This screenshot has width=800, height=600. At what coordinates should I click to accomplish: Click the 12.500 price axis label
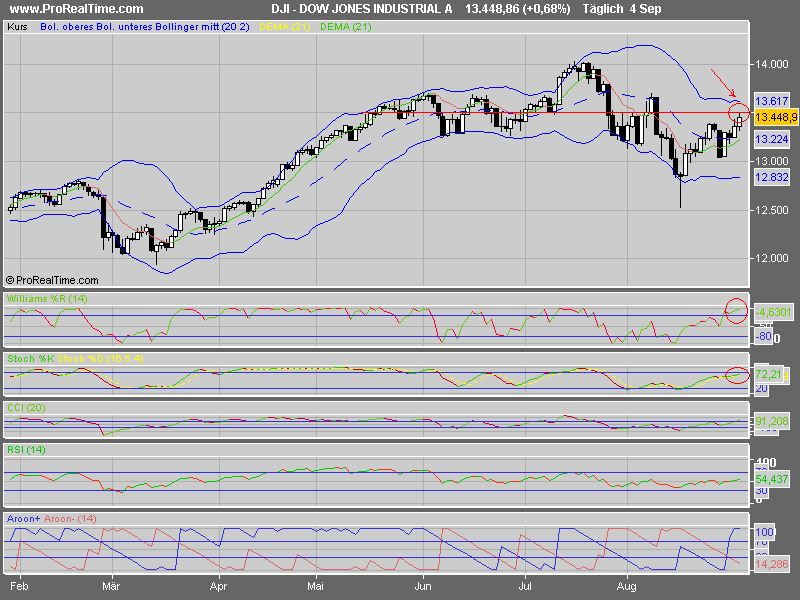771,210
